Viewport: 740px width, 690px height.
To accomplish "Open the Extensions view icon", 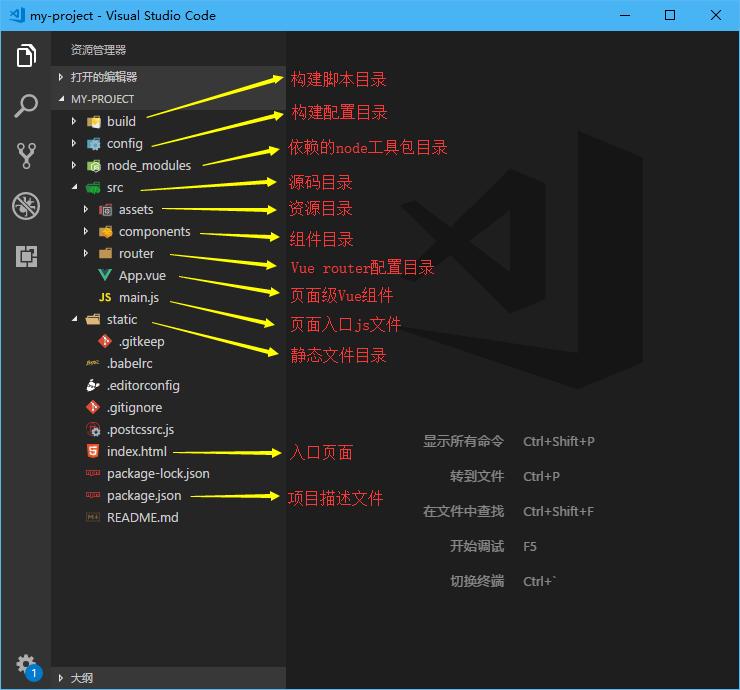I will 26,256.
